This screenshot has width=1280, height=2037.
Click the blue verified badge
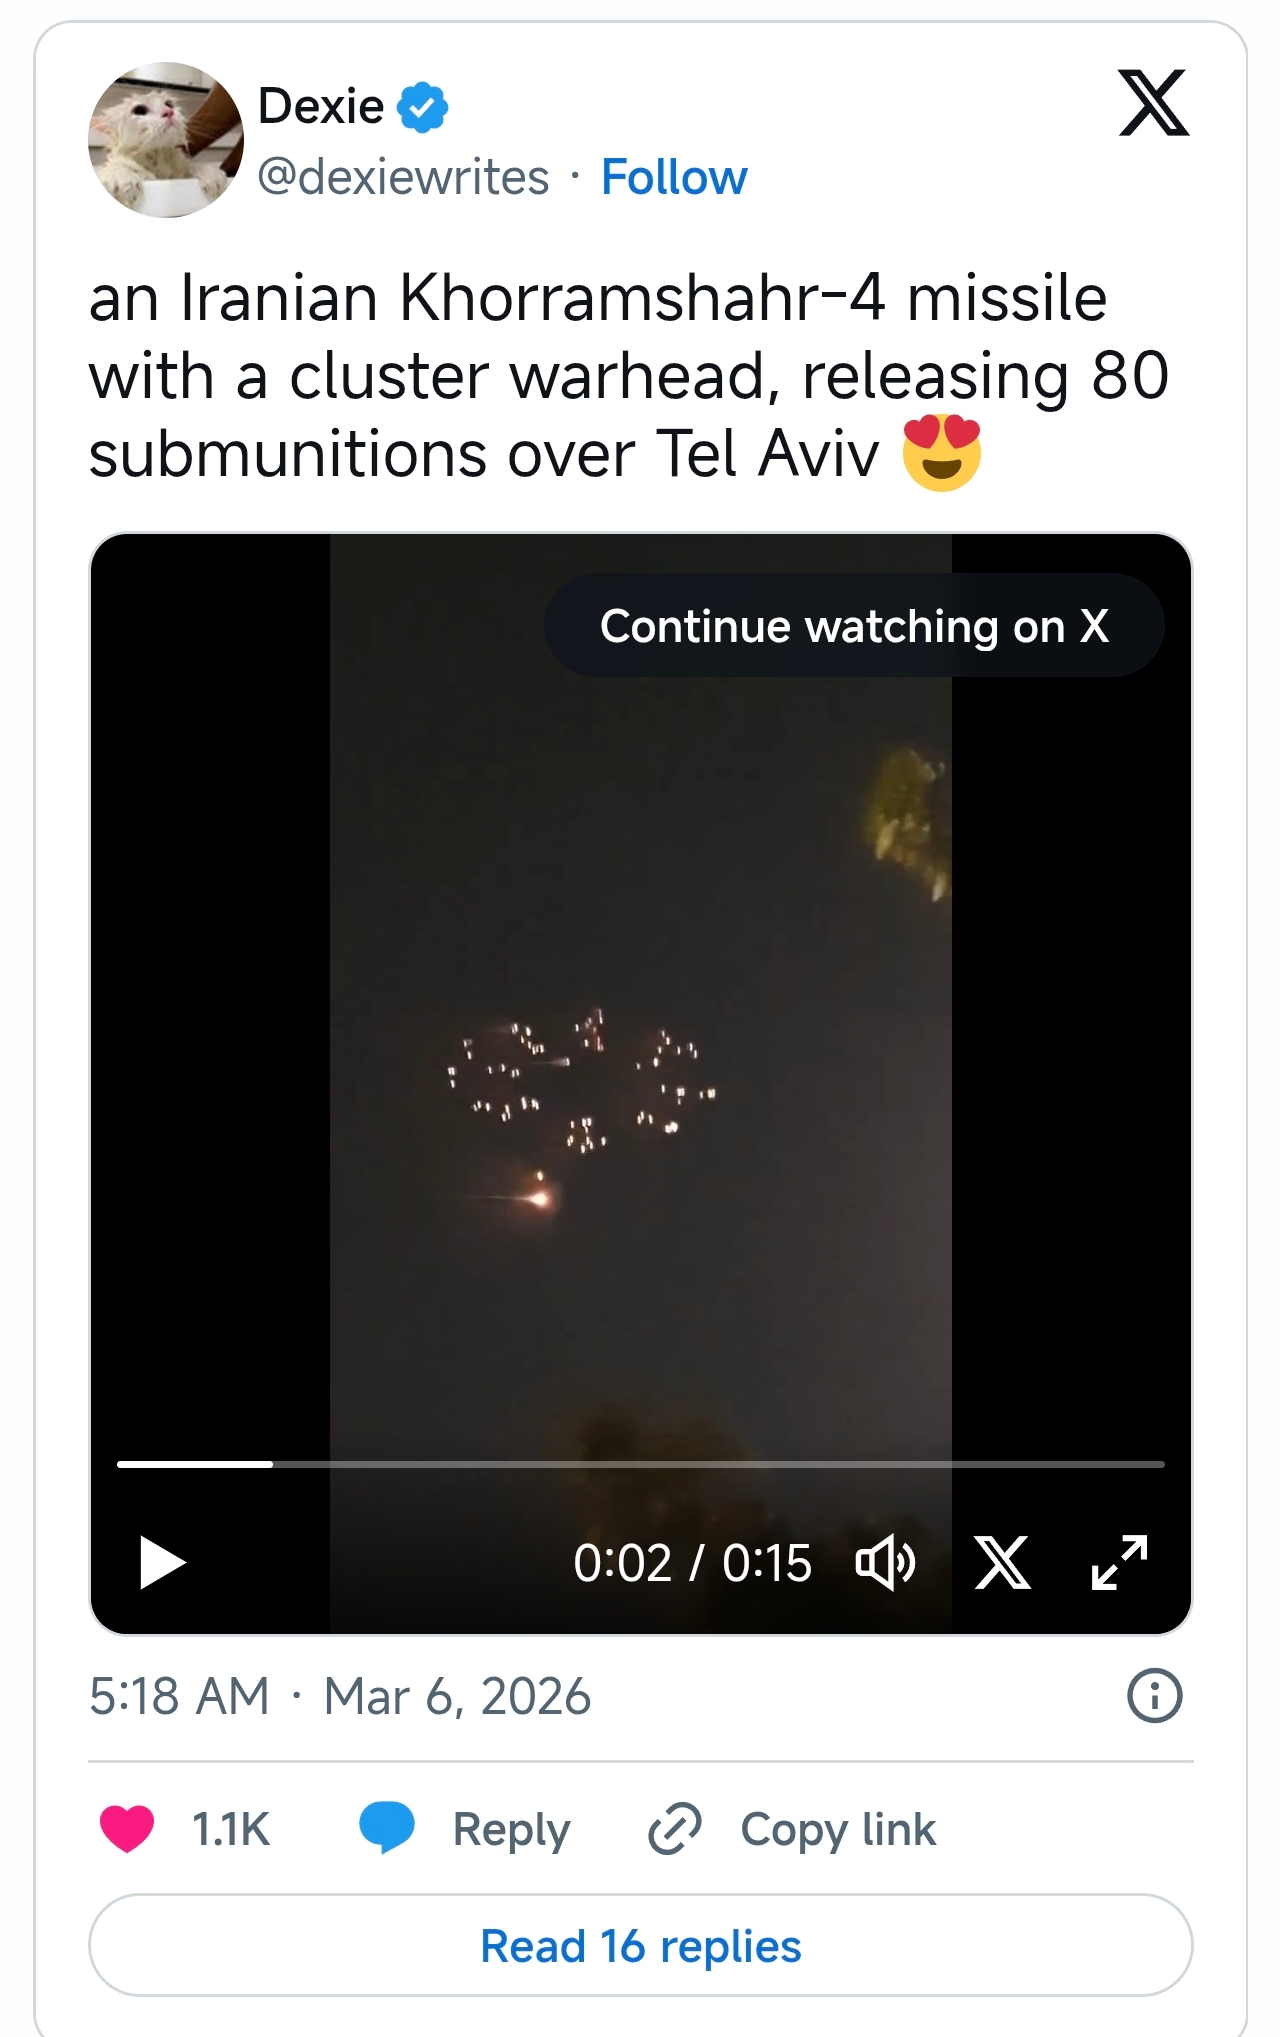point(423,107)
